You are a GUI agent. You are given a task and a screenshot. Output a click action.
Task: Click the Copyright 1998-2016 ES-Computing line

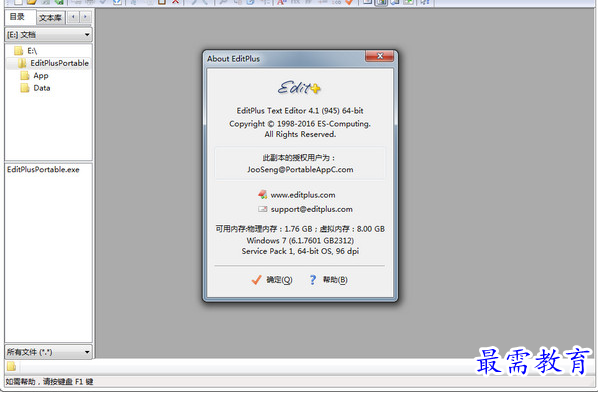click(300, 124)
